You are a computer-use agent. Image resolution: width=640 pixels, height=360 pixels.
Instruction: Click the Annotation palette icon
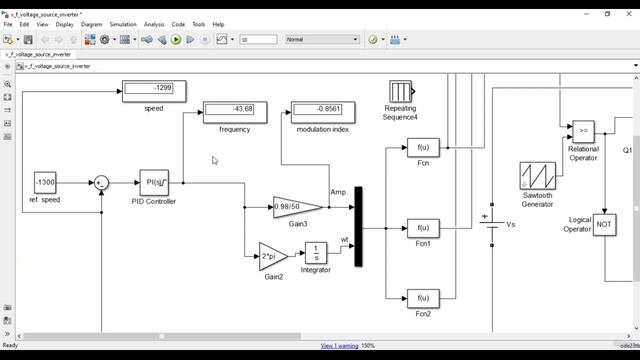(7, 123)
